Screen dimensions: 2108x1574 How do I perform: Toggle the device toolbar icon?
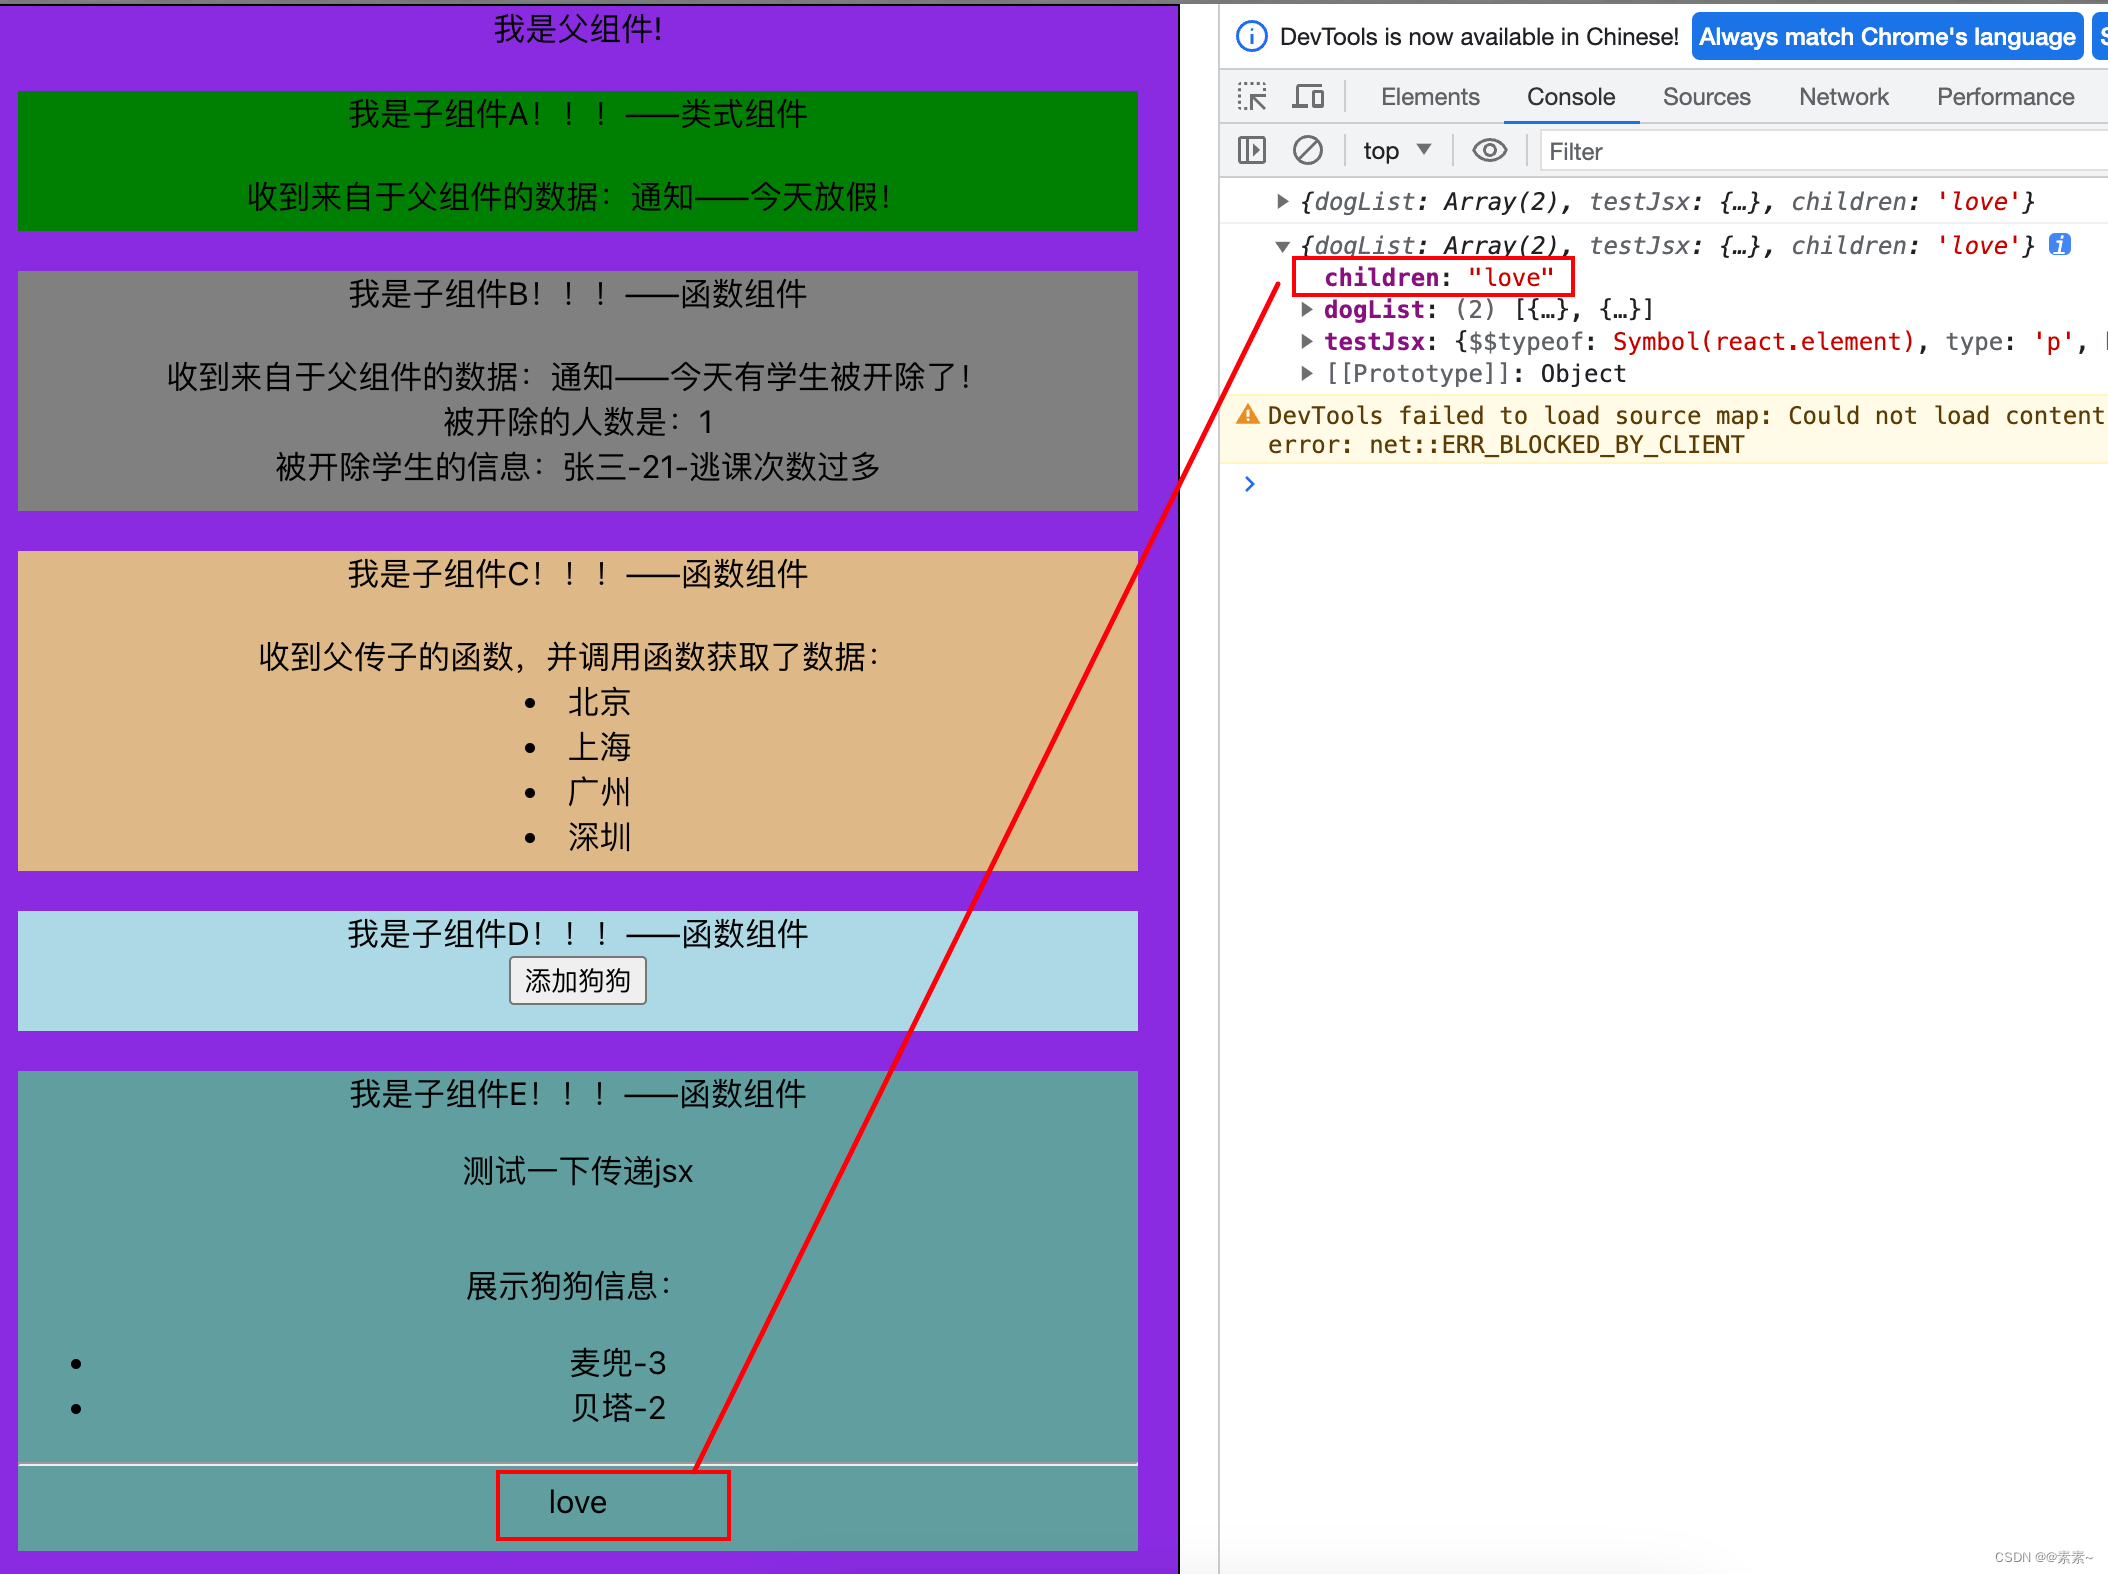click(1308, 97)
